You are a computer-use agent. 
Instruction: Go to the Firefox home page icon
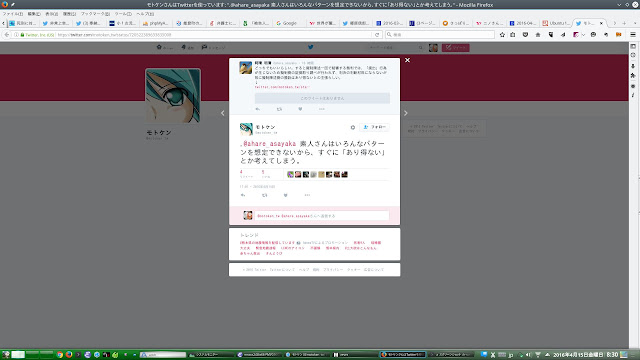click(x=538, y=35)
